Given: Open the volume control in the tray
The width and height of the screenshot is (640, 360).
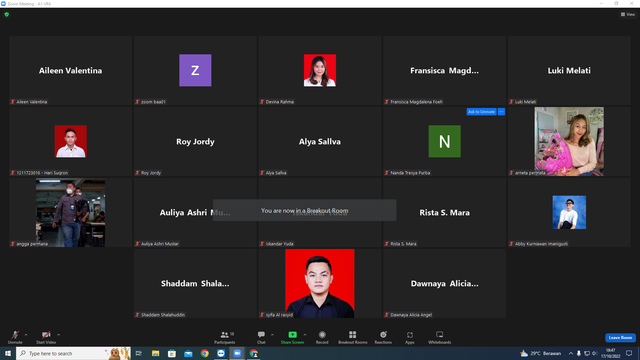Looking at the screenshot, I should (595, 353).
